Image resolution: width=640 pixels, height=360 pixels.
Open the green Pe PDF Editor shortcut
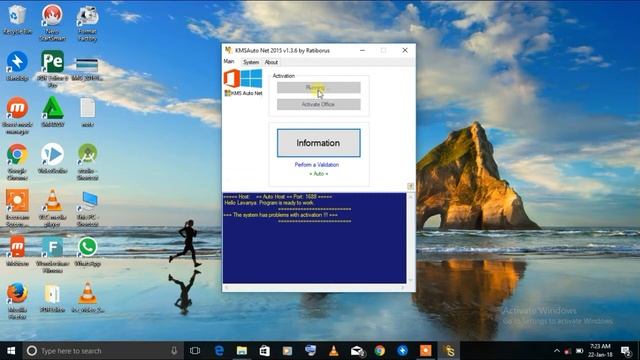(x=52, y=68)
